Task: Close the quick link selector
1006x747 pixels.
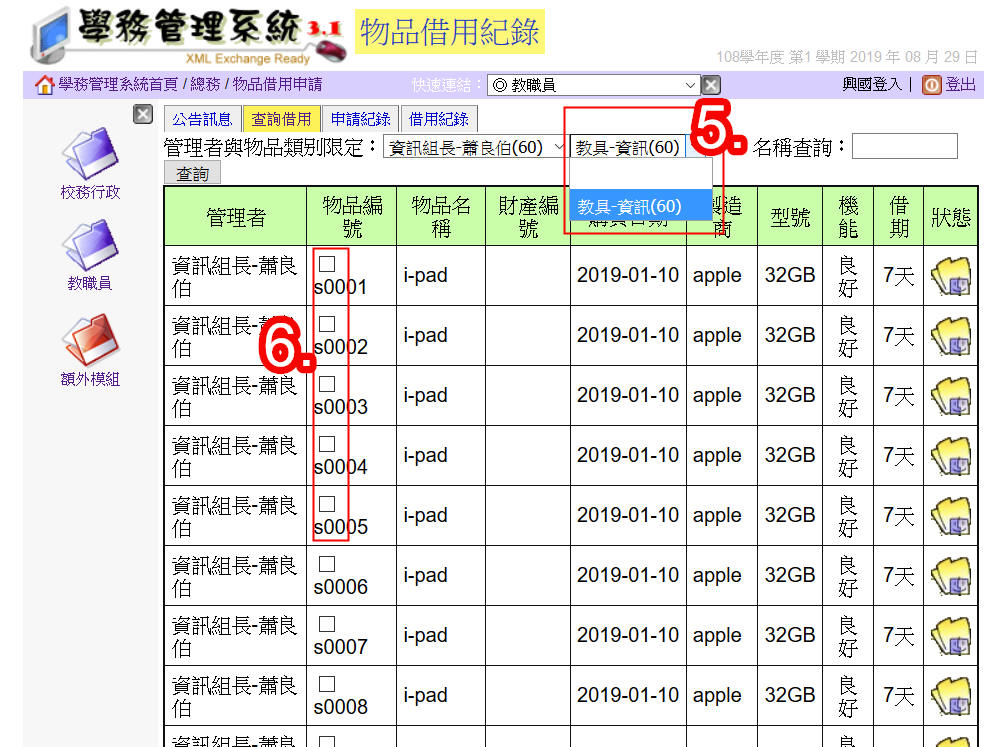Action: [x=711, y=85]
